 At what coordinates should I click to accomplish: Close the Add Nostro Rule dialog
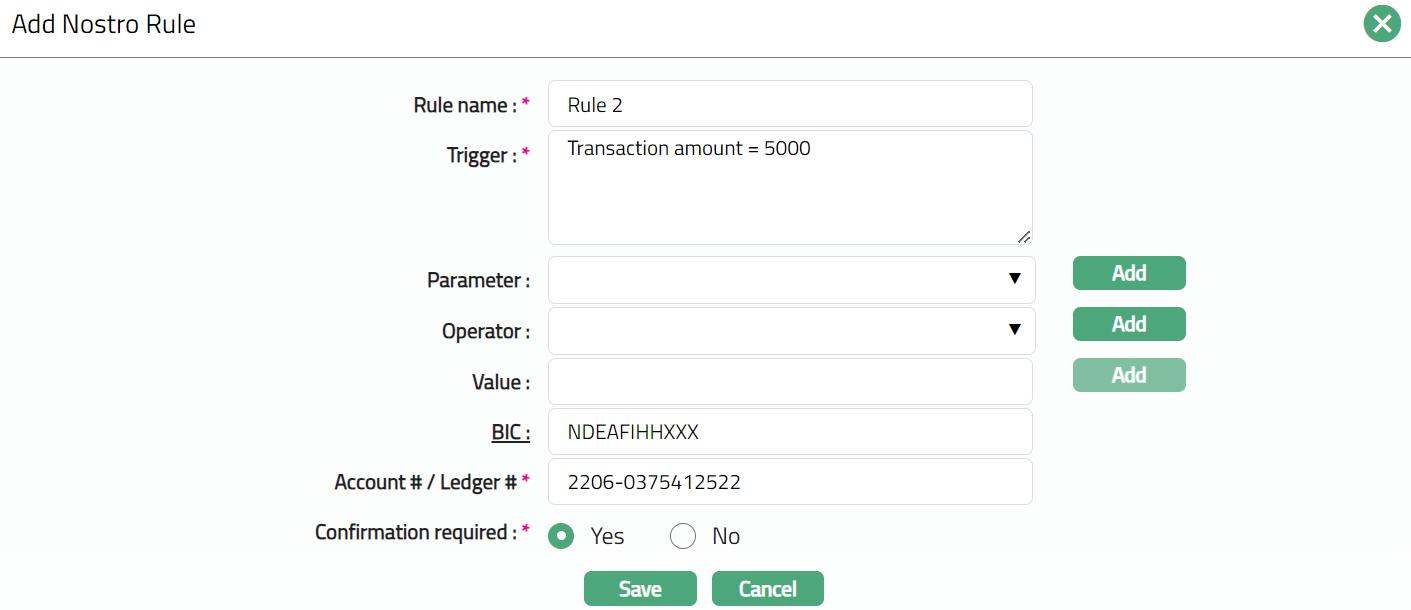pos(1381,24)
